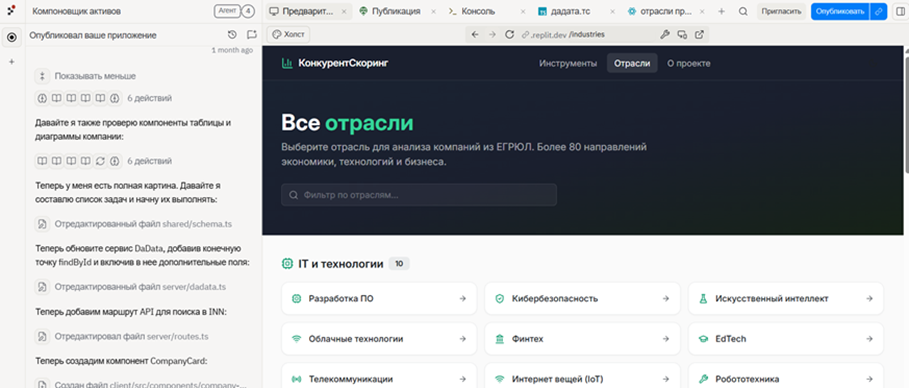Click the agent session circle icon in sidebar
Screen dimensions: 909x388
pyautogui.click(x=11, y=38)
